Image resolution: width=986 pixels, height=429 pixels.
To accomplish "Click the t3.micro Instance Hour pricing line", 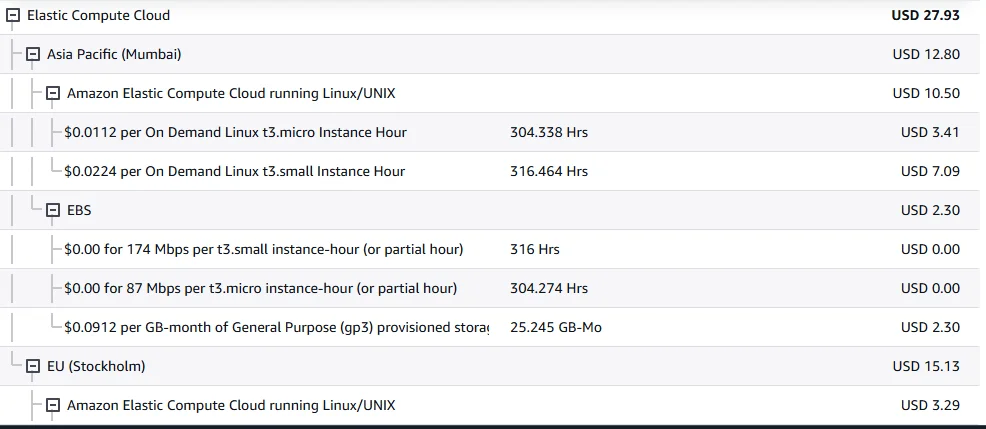I will 235,133.
